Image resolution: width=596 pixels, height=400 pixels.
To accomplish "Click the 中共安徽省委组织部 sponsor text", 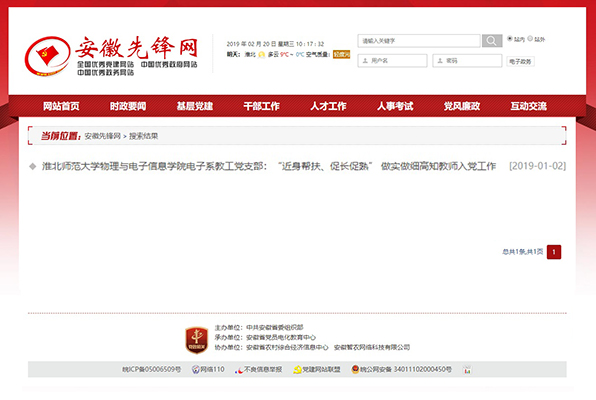I will [x=275, y=327].
